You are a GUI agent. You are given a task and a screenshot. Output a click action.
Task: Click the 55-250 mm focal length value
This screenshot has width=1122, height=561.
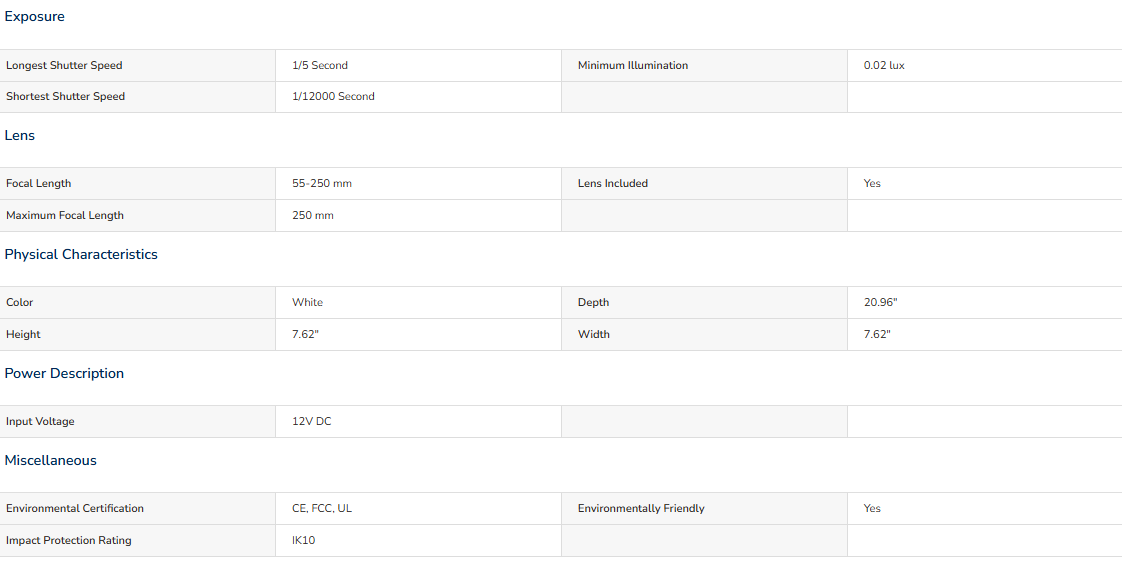pyautogui.click(x=322, y=184)
